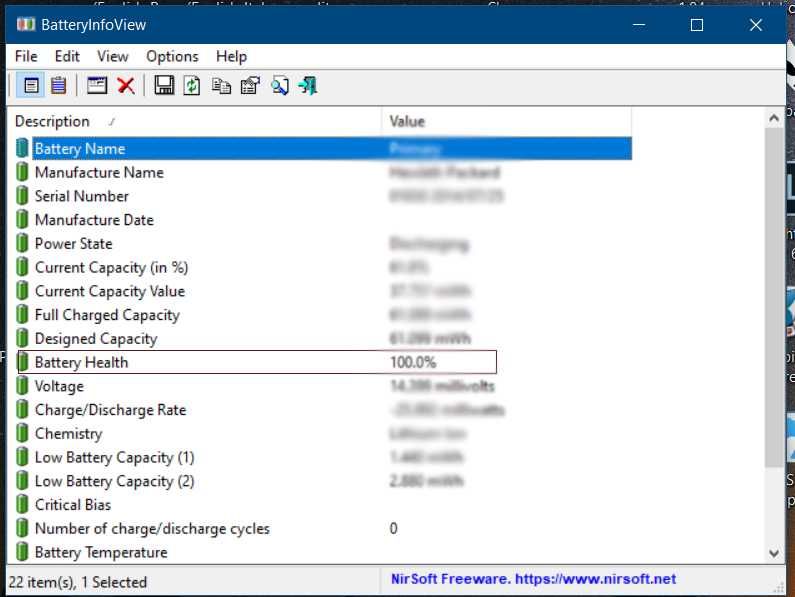Click the window-form toolbar icon beside red X
The height and width of the screenshot is (597, 795).
[96, 86]
